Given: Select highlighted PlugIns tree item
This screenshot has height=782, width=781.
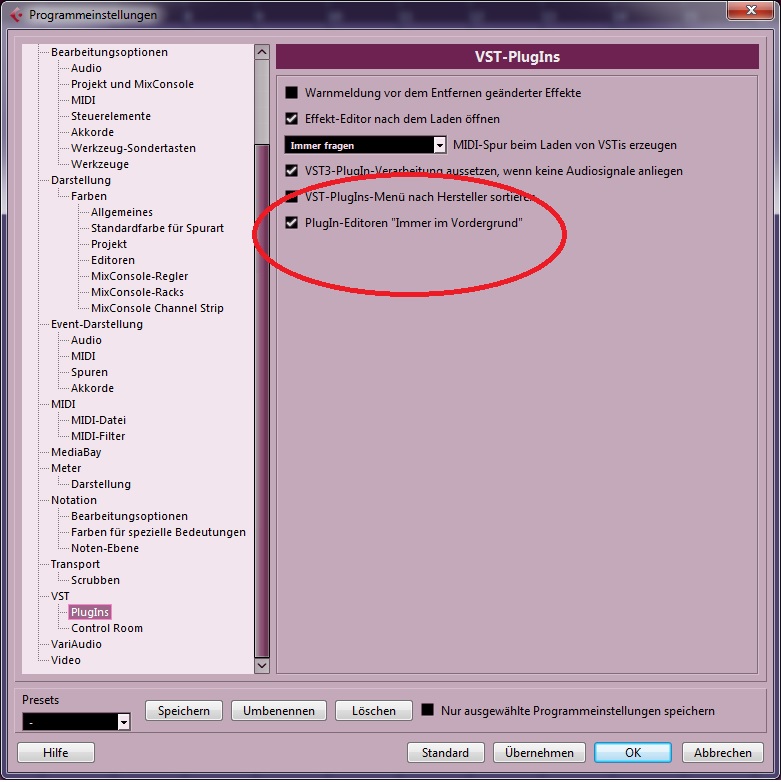Looking at the screenshot, I should point(90,612).
